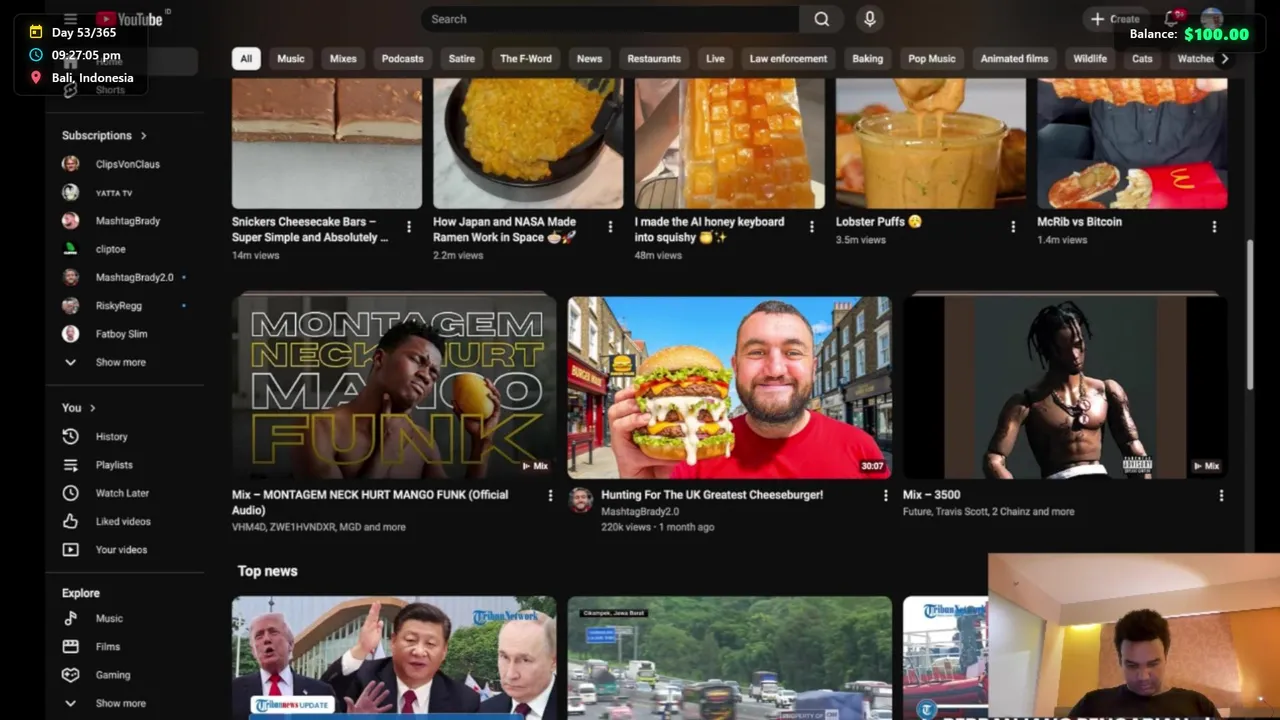This screenshot has width=1280, height=720.
Task: Open 'Hunting For The UK Greatest Cheeseburger!' title
Action: click(x=712, y=495)
